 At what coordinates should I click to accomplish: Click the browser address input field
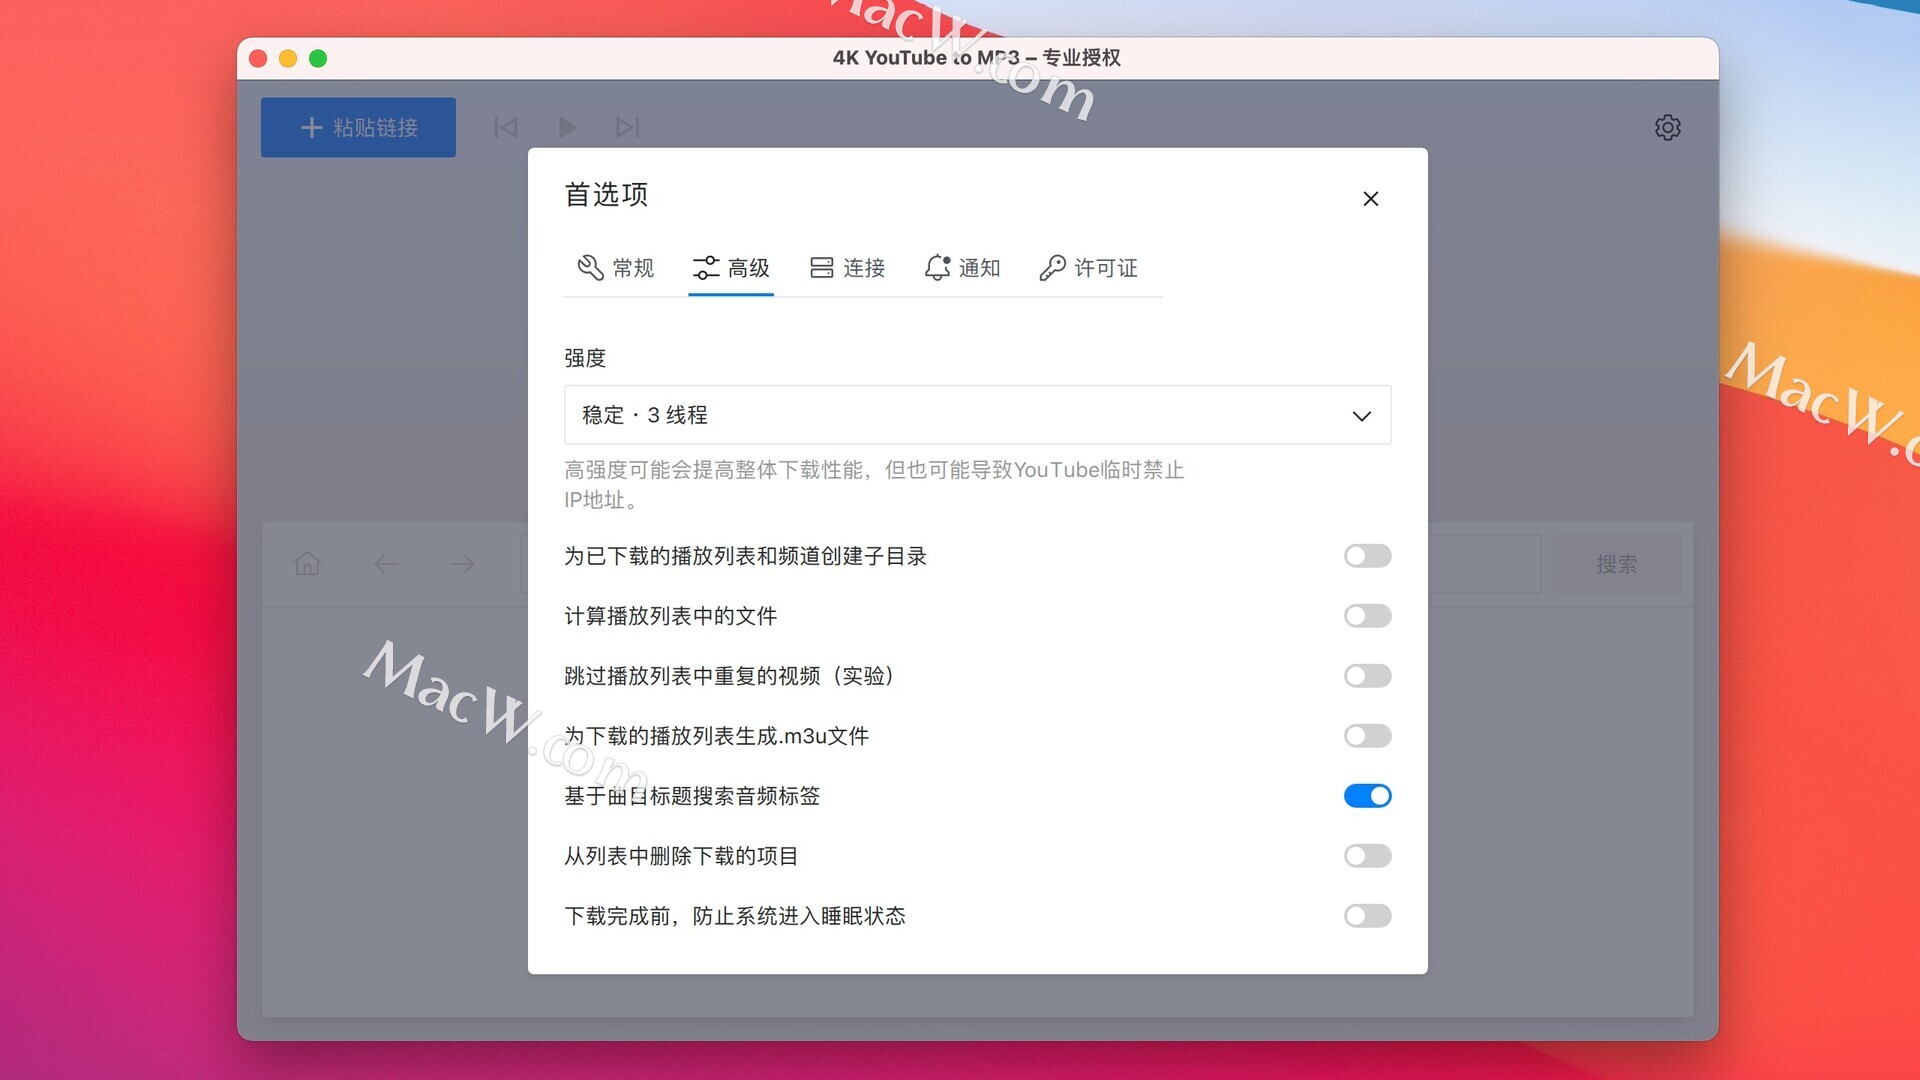[1484, 564]
